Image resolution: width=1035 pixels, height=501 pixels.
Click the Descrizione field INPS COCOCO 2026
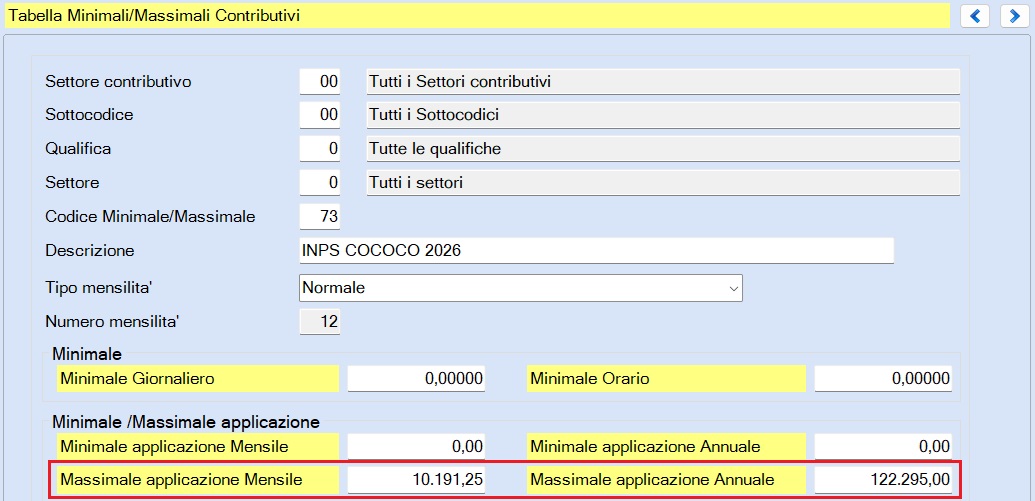tap(596, 251)
